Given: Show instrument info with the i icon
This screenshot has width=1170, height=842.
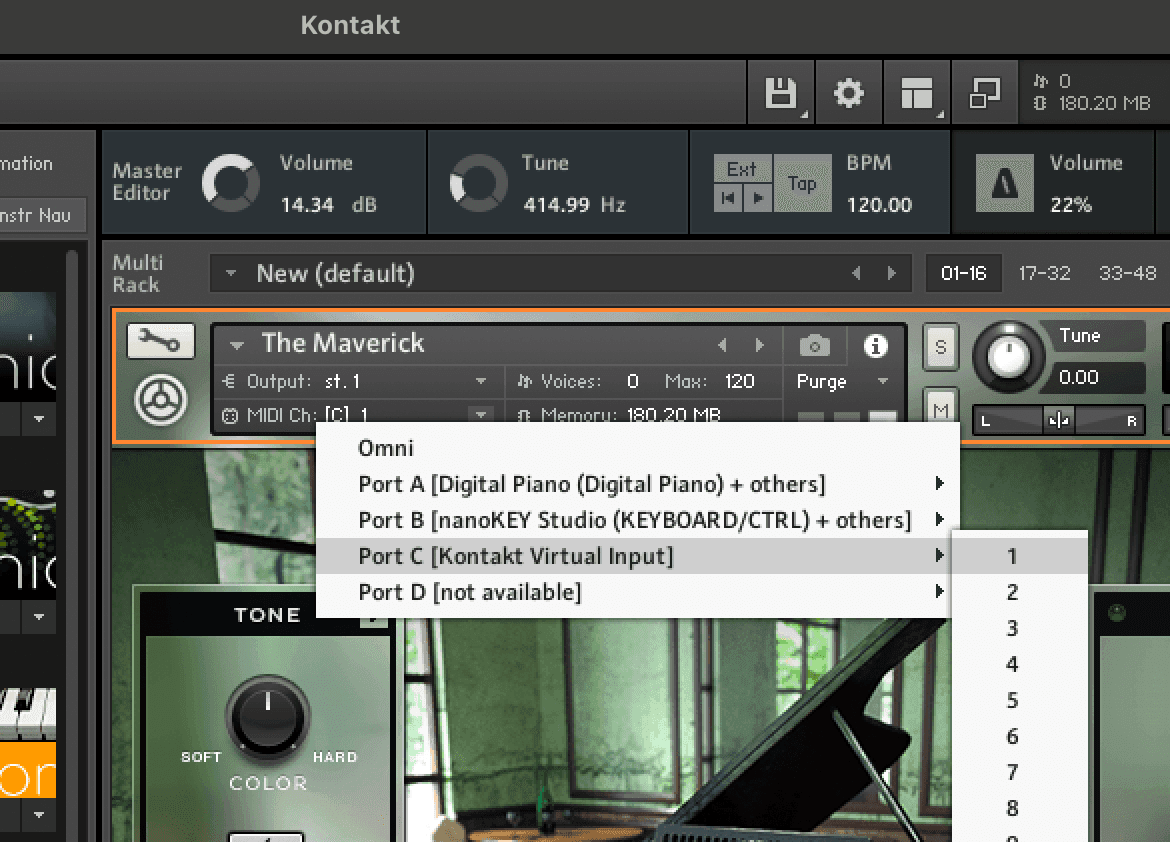Looking at the screenshot, I should coord(876,346).
